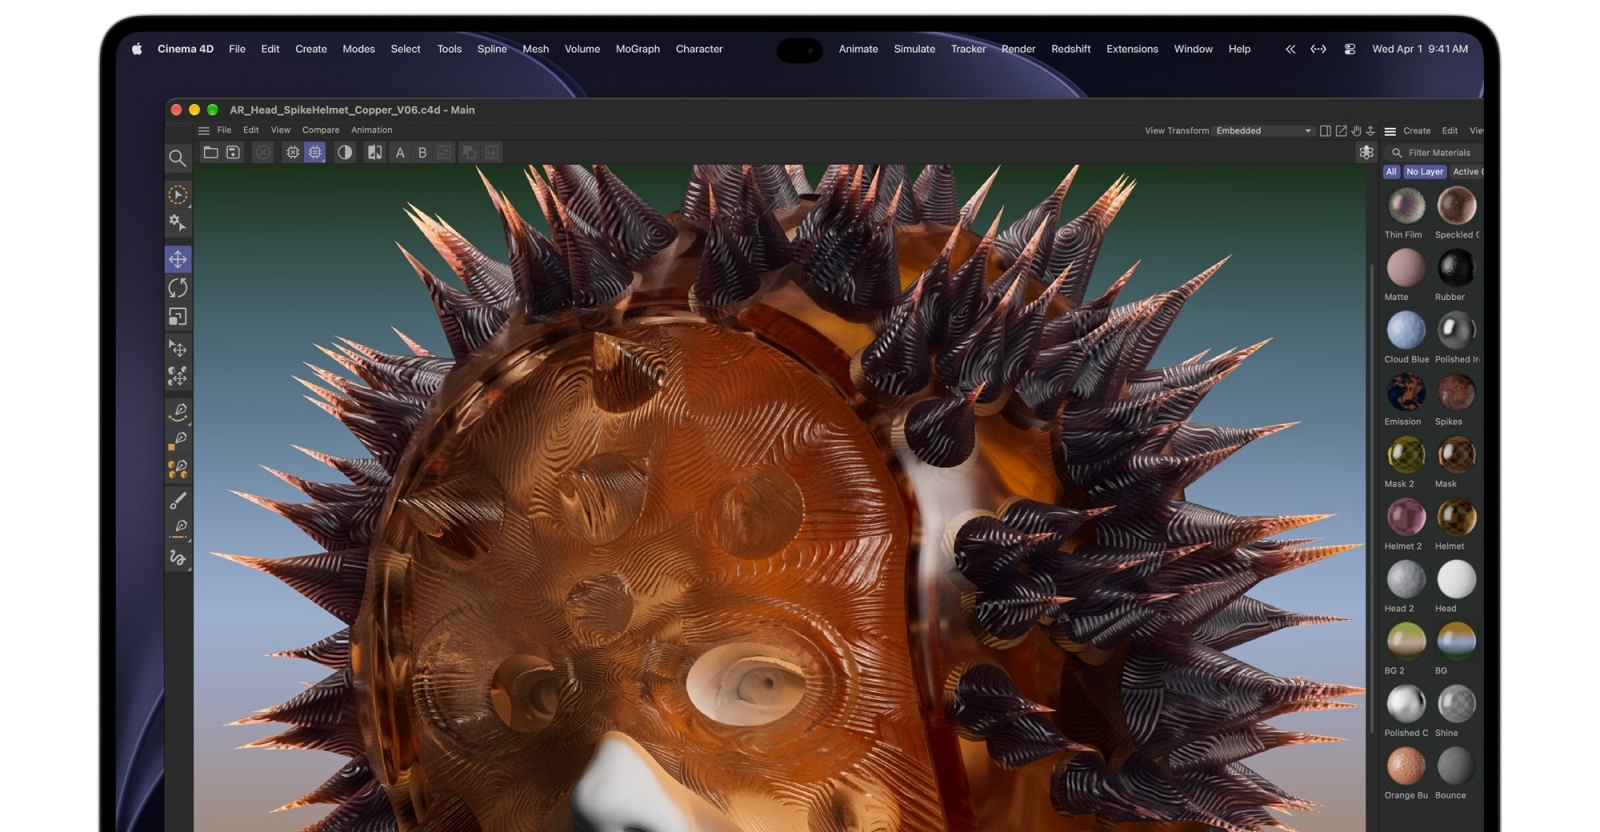Select the Scale tool icon
Image resolution: width=1600 pixels, height=832 pixels.
(x=177, y=317)
